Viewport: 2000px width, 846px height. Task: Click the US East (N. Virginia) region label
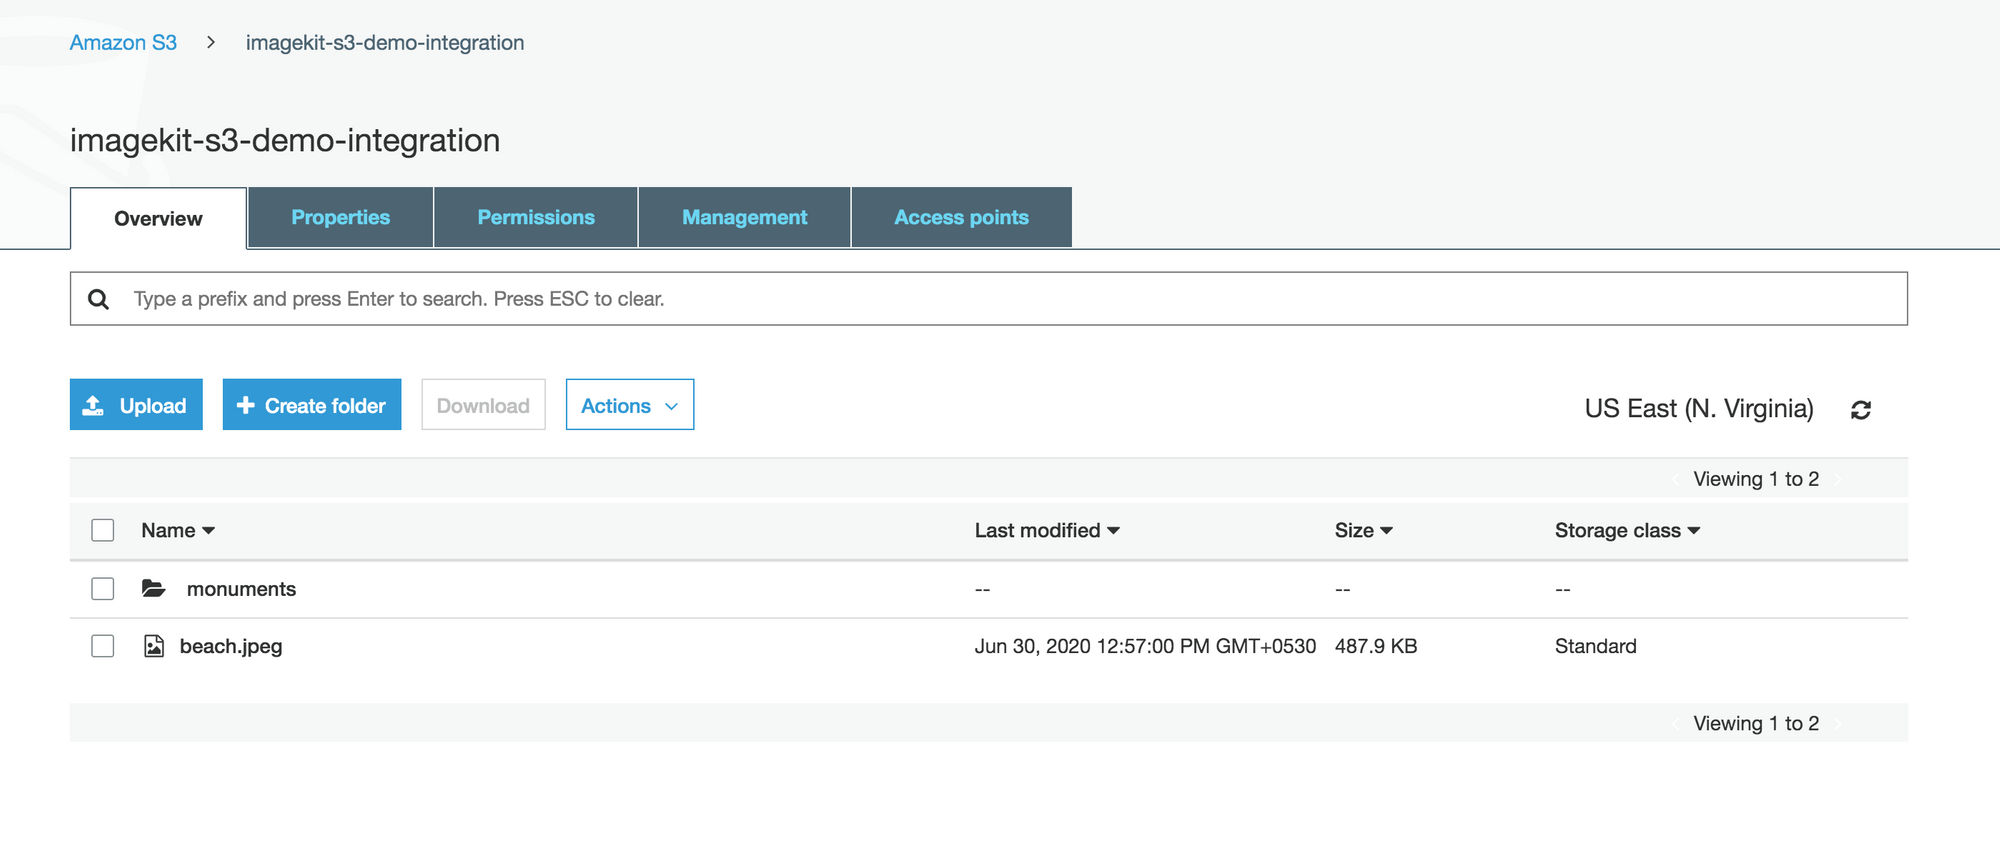pos(1699,408)
